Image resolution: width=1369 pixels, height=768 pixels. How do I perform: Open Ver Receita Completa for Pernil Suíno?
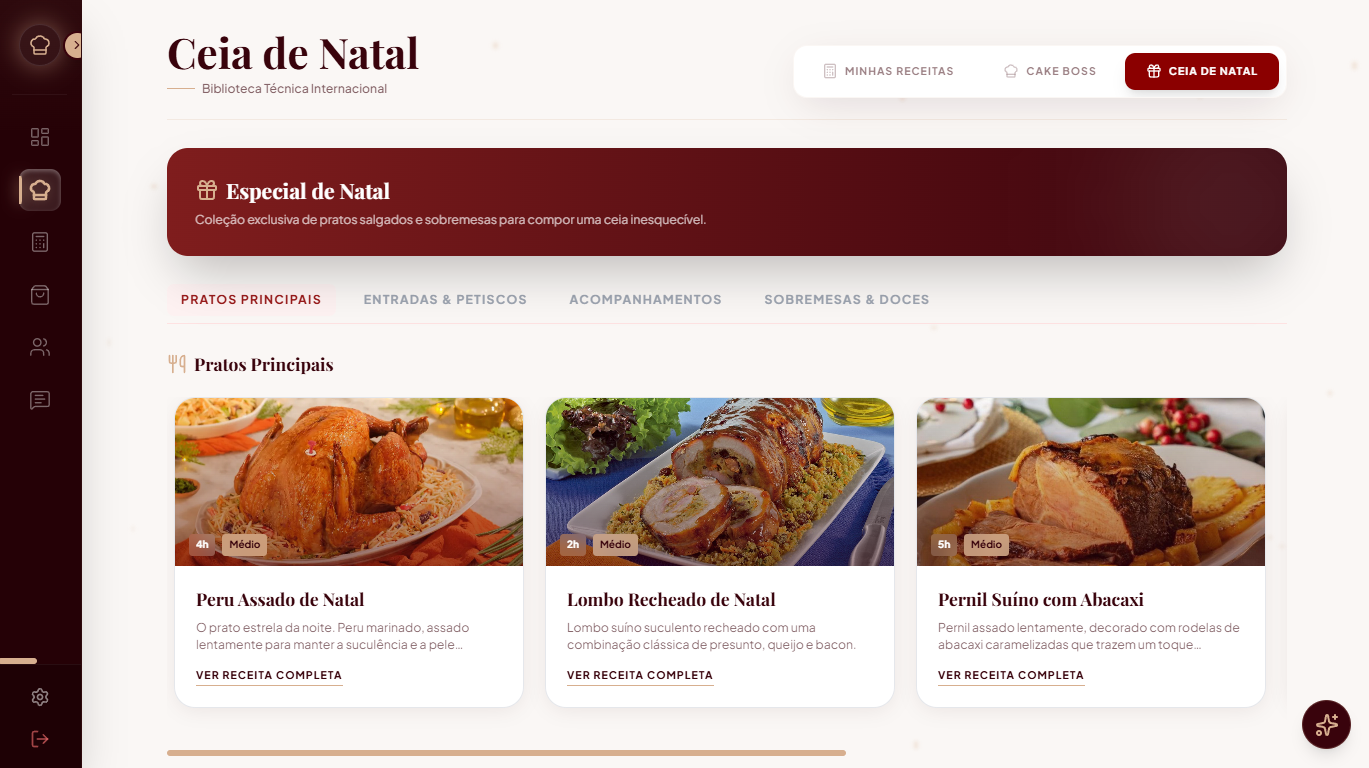point(1011,675)
